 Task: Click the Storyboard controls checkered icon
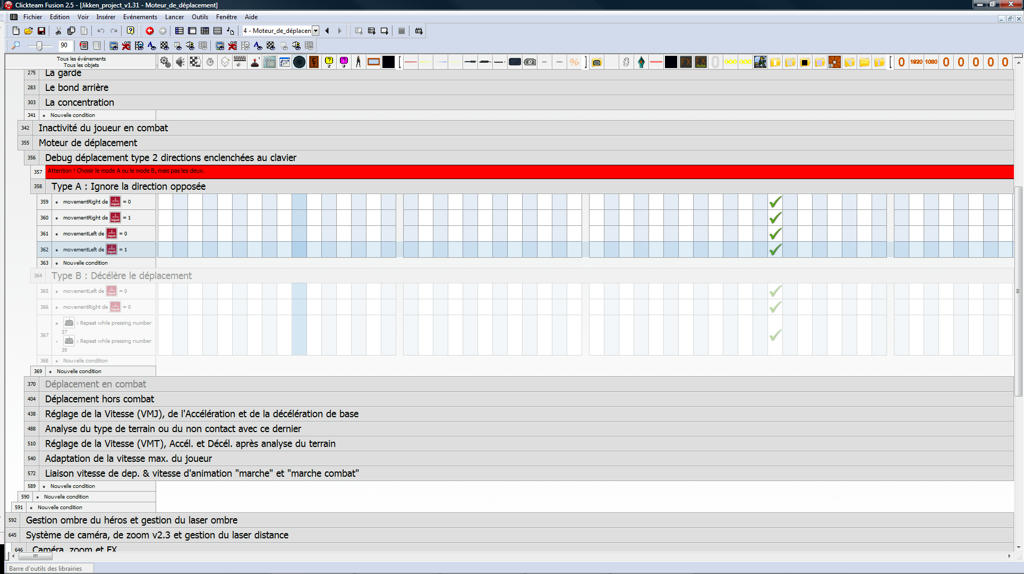pos(195,62)
